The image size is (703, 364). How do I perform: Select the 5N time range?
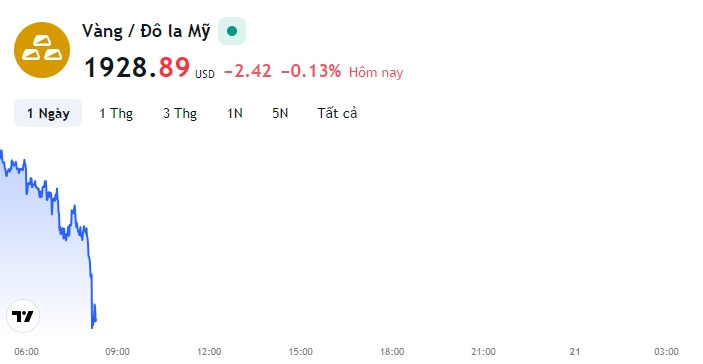(x=280, y=113)
